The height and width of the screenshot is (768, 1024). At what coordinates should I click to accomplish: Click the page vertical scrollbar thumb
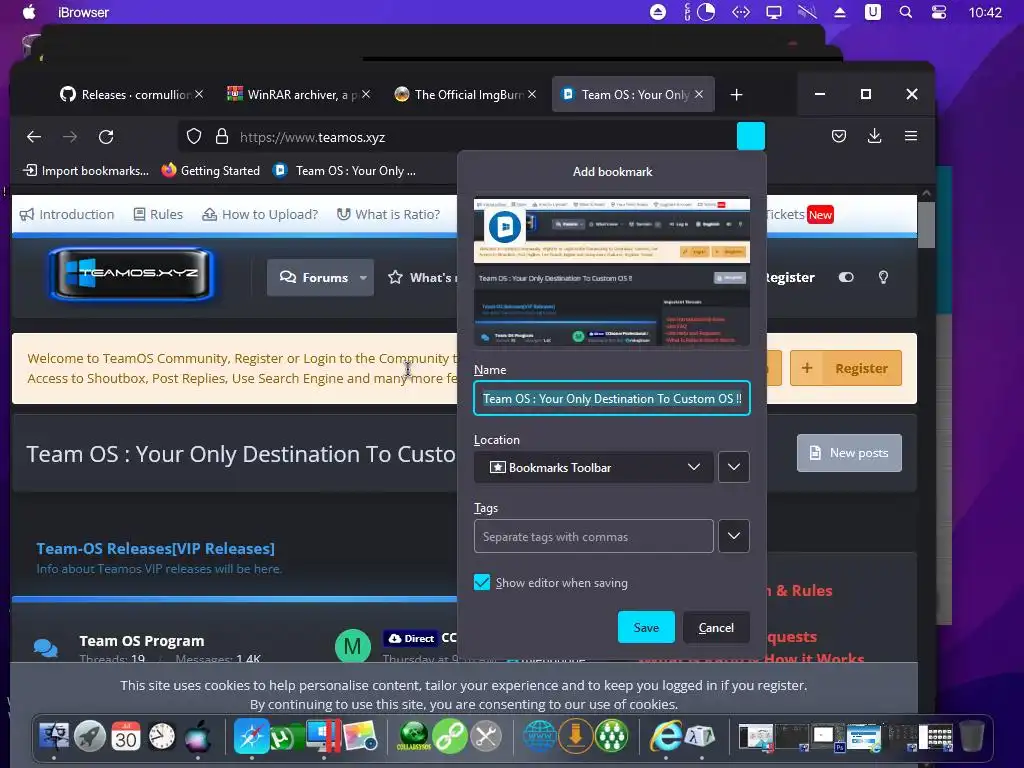click(925, 224)
